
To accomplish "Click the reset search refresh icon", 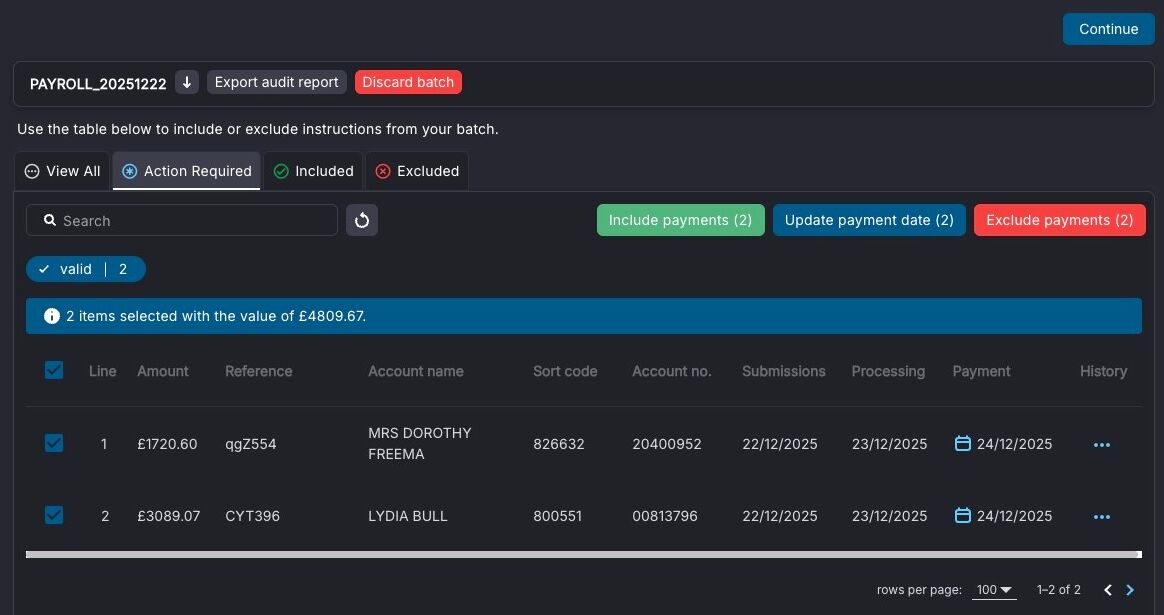I will click(x=362, y=221).
